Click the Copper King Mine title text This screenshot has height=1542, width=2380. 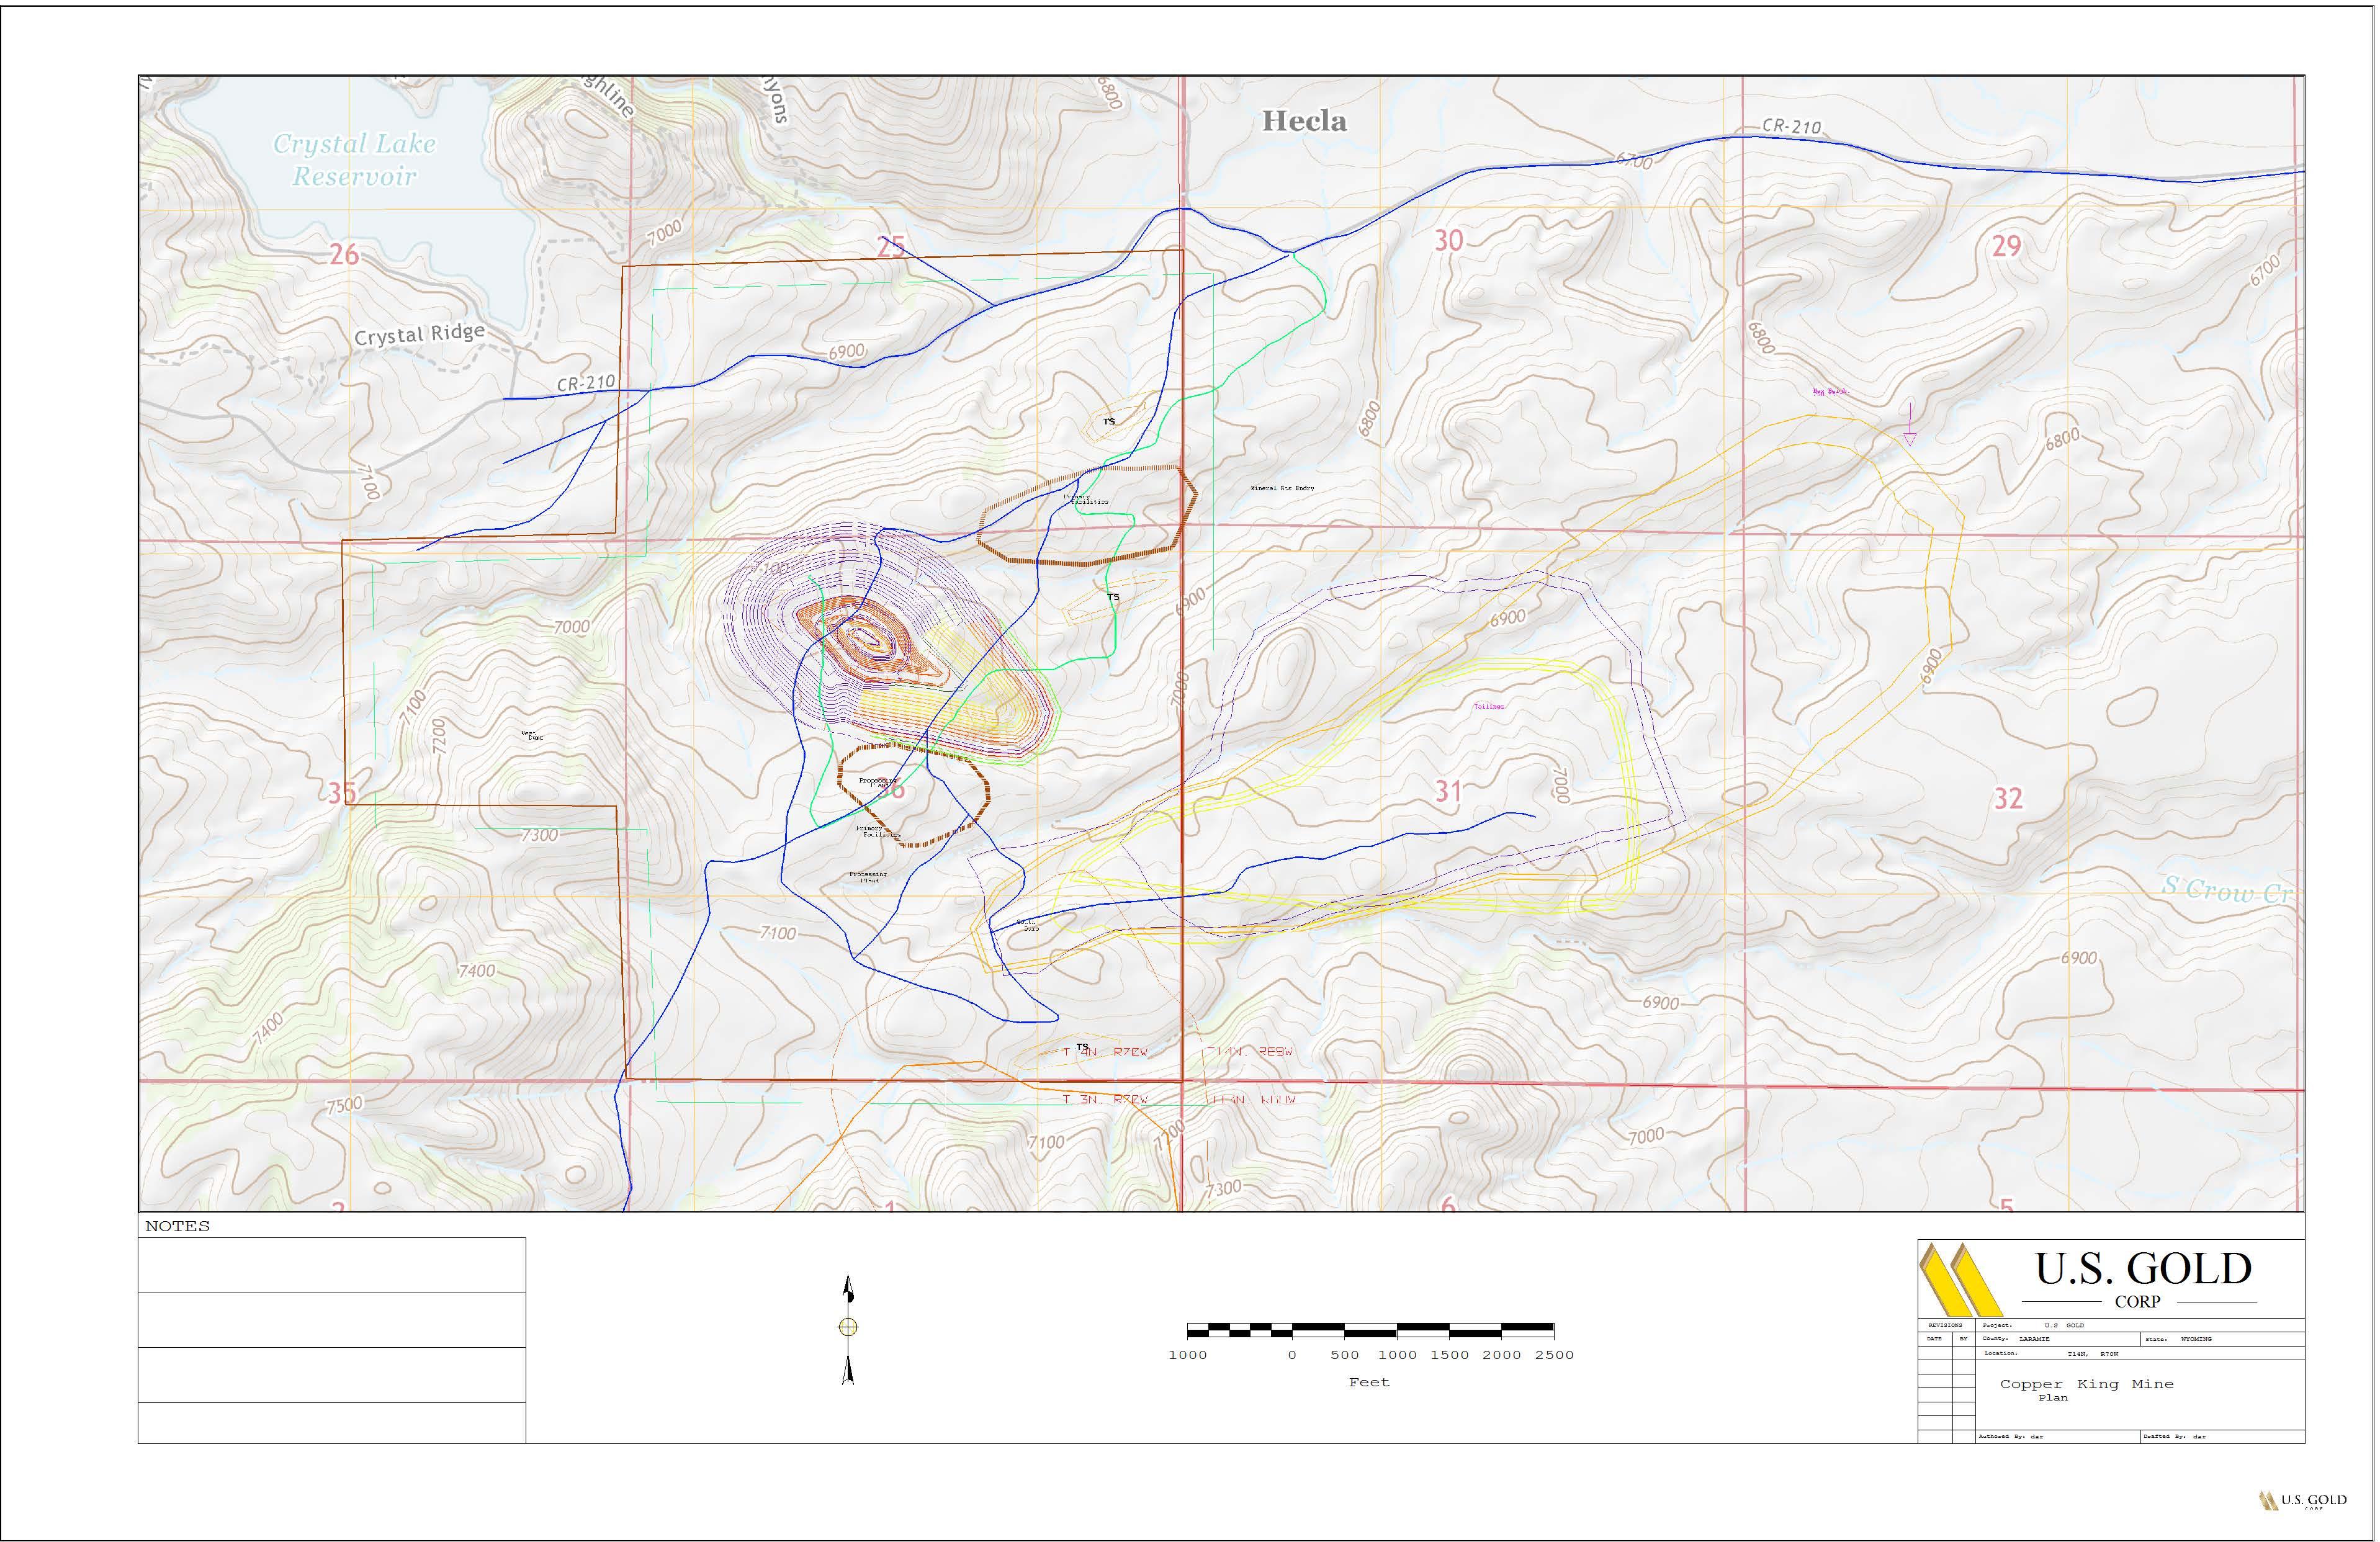2086,1384
